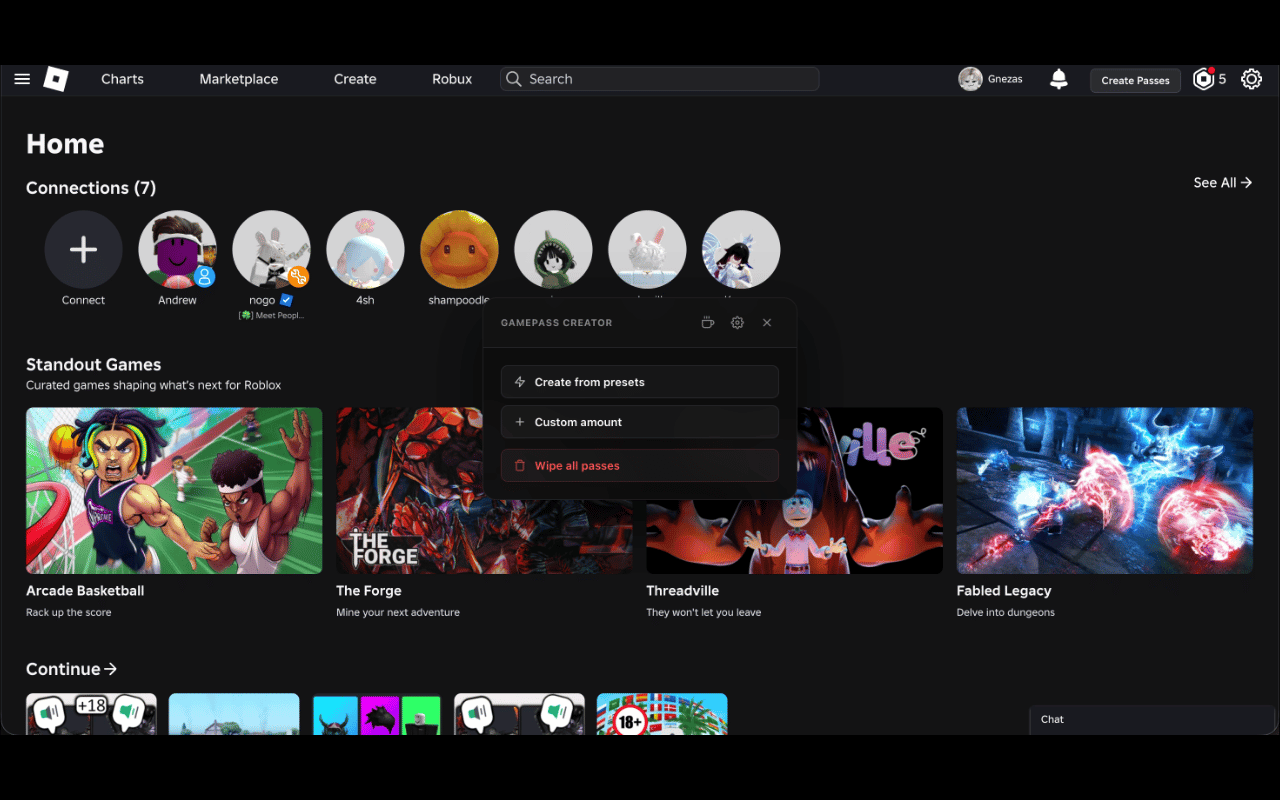Image resolution: width=1280 pixels, height=800 pixels.
Task: Open the landscape Continue thumbnail
Action: click(234, 714)
